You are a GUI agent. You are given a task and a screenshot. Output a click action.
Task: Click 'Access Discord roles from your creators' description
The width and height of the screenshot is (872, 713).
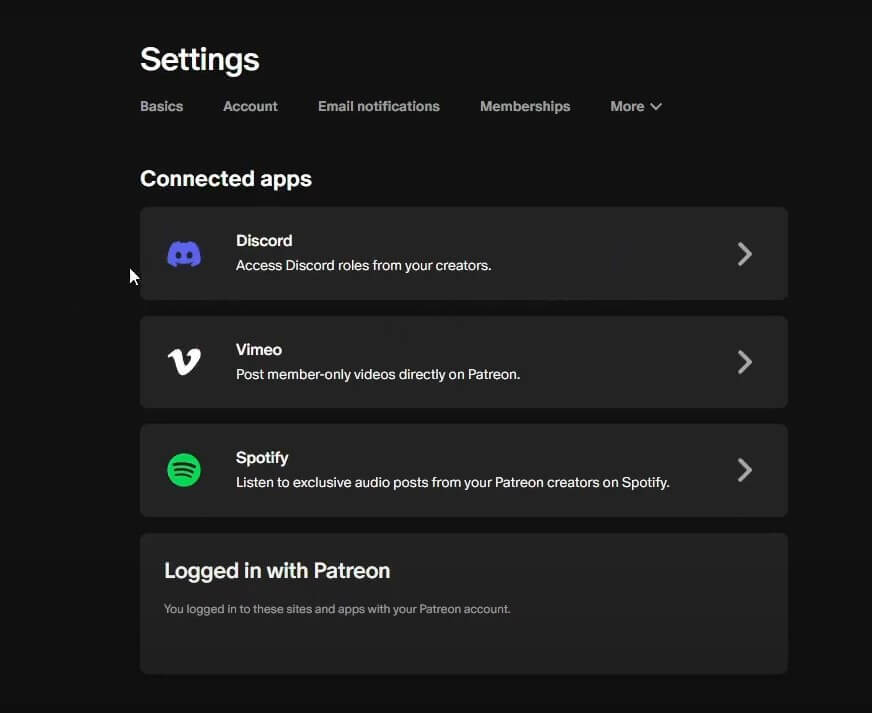pyautogui.click(x=364, y=265)
